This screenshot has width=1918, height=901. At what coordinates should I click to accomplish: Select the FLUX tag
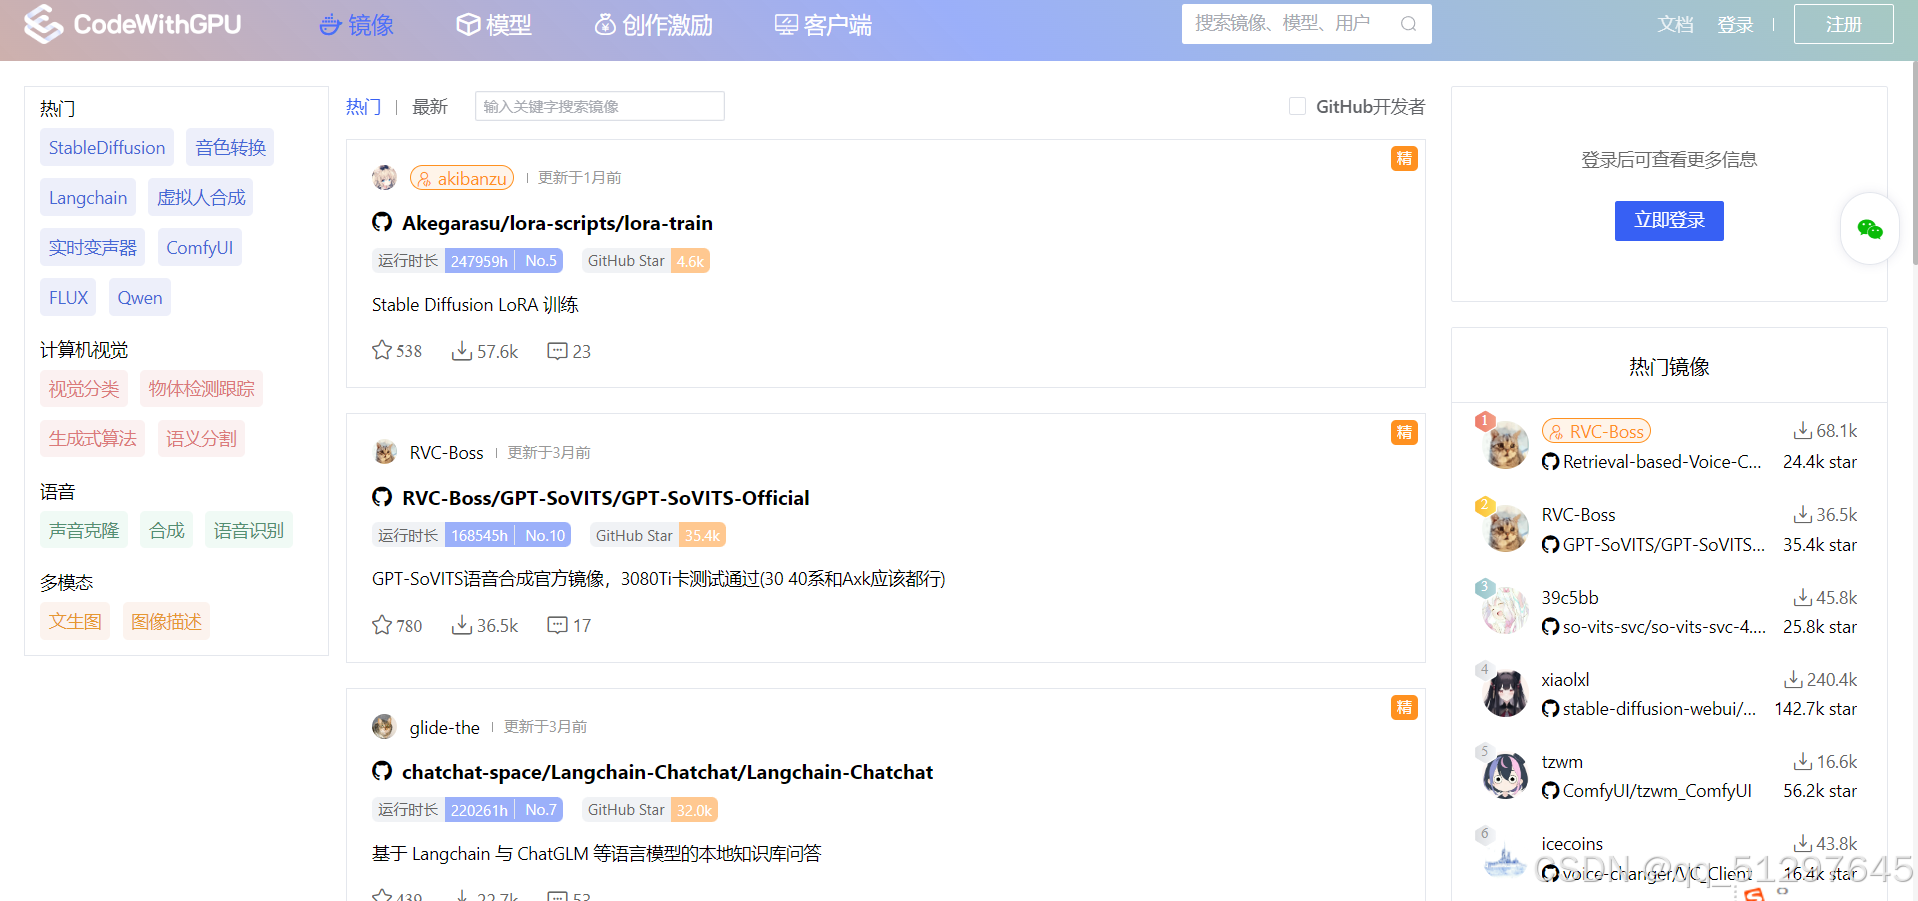pyautogui.click(x=68, y=297)
